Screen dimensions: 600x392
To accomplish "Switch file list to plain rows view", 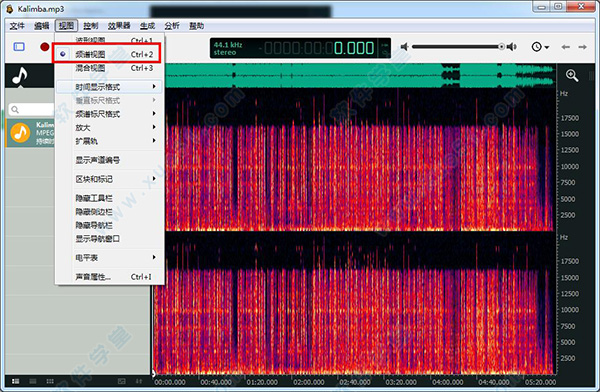I will (x=33, y=381).
